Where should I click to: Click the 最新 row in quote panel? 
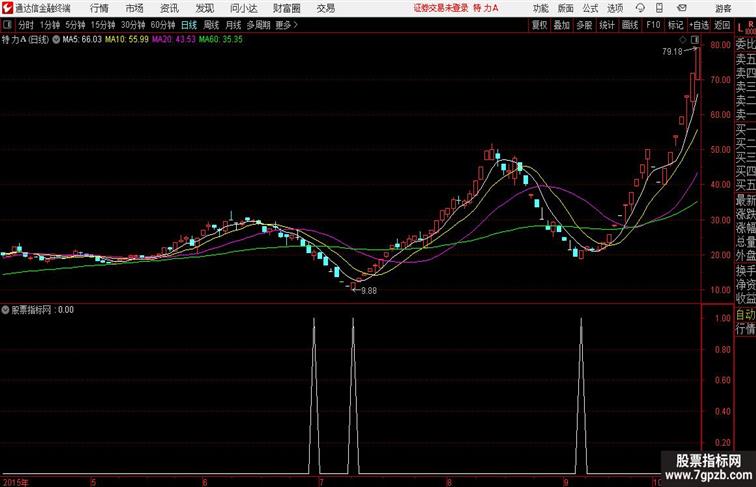745,199
